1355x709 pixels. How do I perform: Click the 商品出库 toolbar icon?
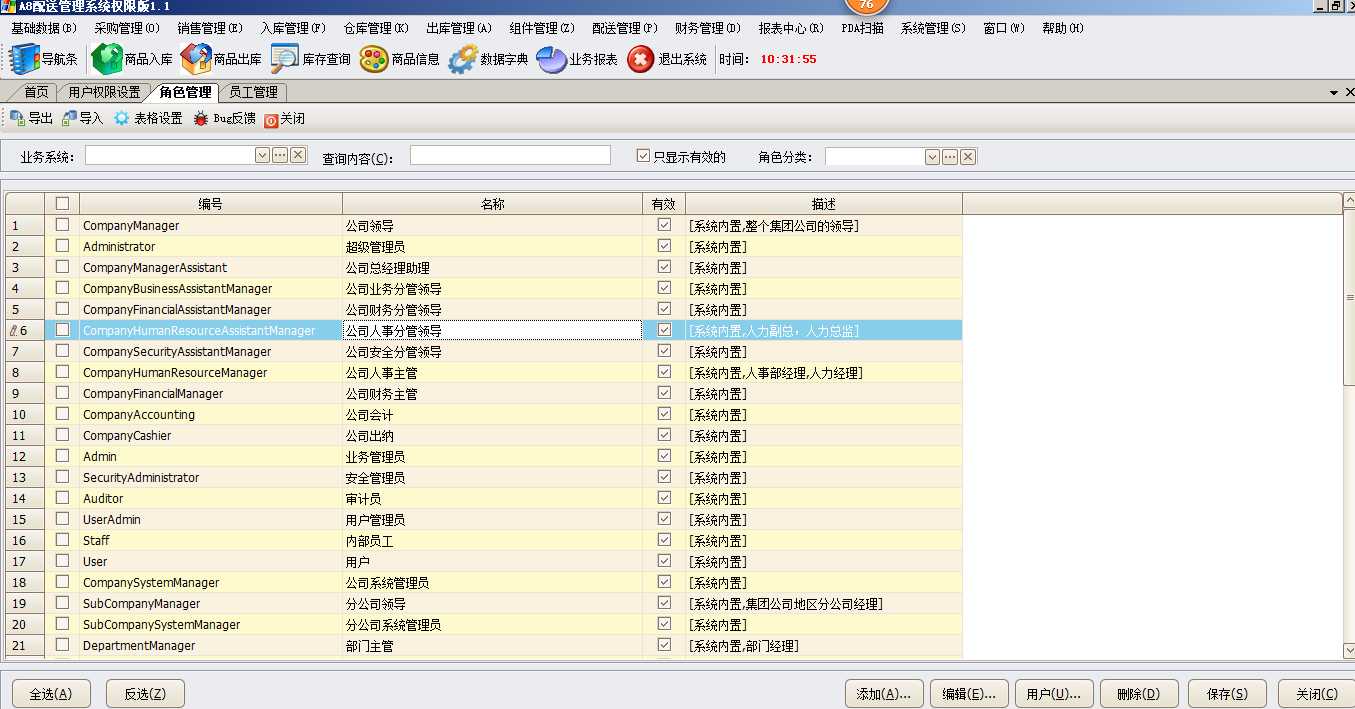(196, 59)
